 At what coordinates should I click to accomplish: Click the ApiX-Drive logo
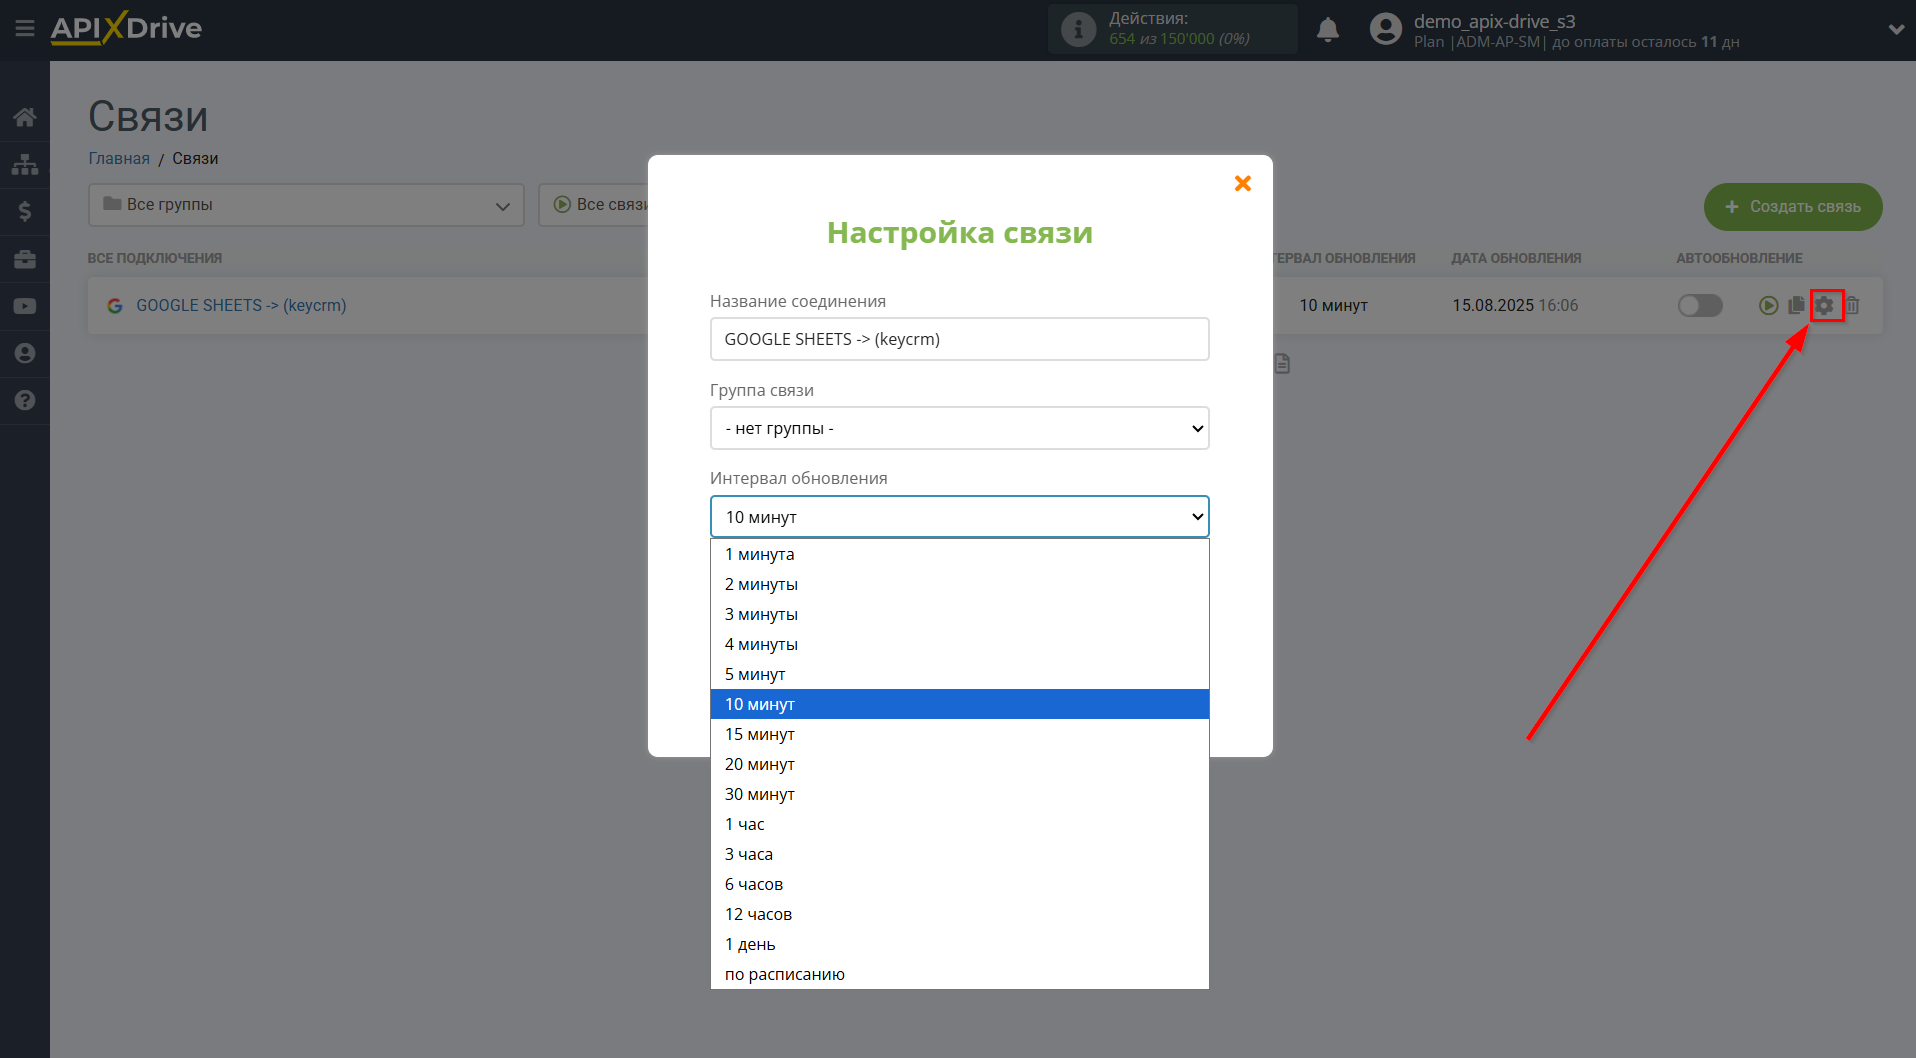126,28
